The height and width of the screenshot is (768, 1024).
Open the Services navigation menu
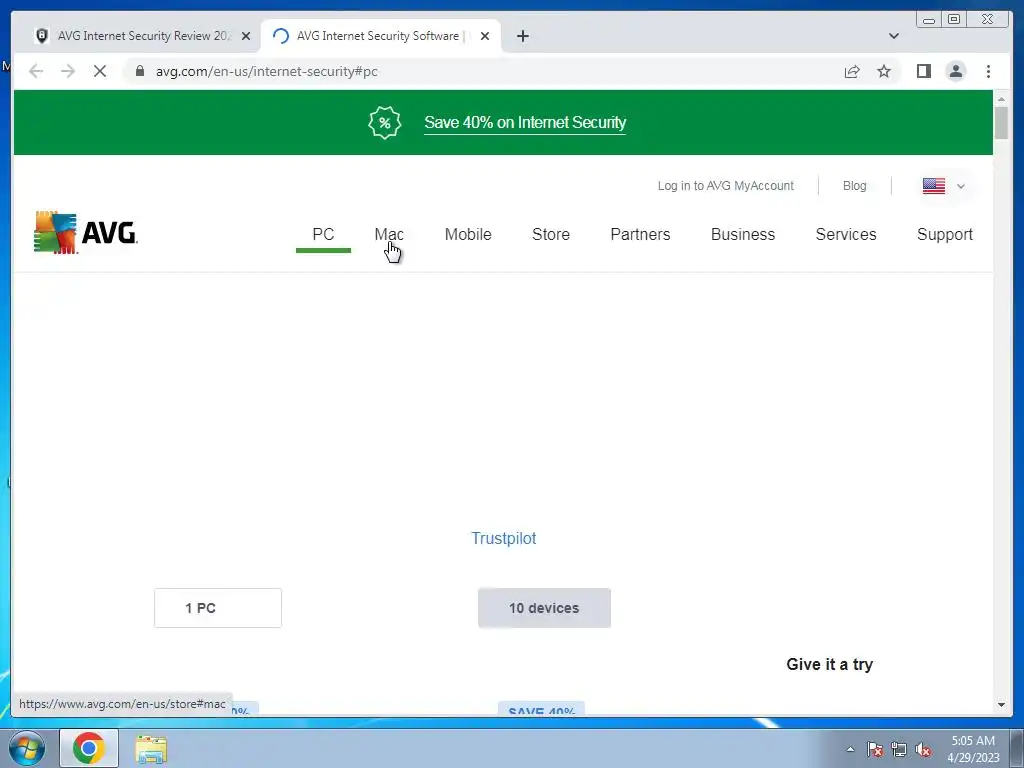(846, 234)
